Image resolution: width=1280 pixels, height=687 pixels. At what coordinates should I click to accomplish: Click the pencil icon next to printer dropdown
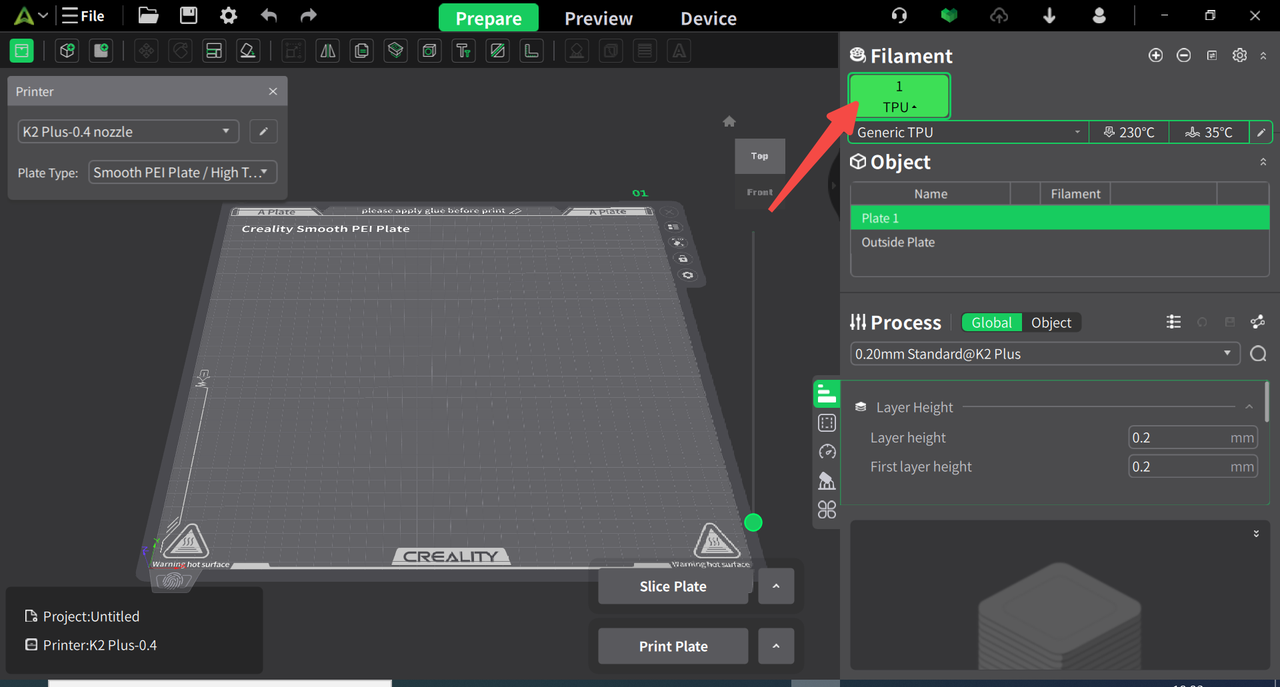tap(263, 132)
